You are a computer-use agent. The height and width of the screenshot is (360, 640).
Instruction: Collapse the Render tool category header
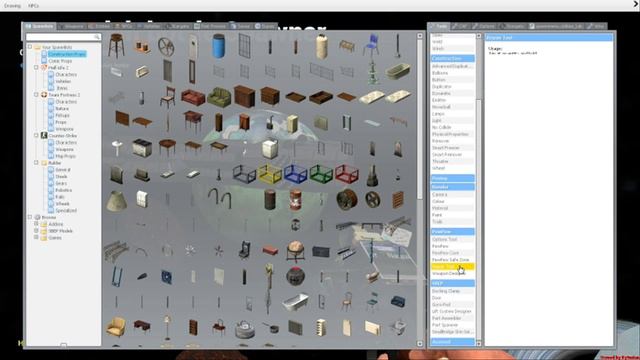(452, 187)
